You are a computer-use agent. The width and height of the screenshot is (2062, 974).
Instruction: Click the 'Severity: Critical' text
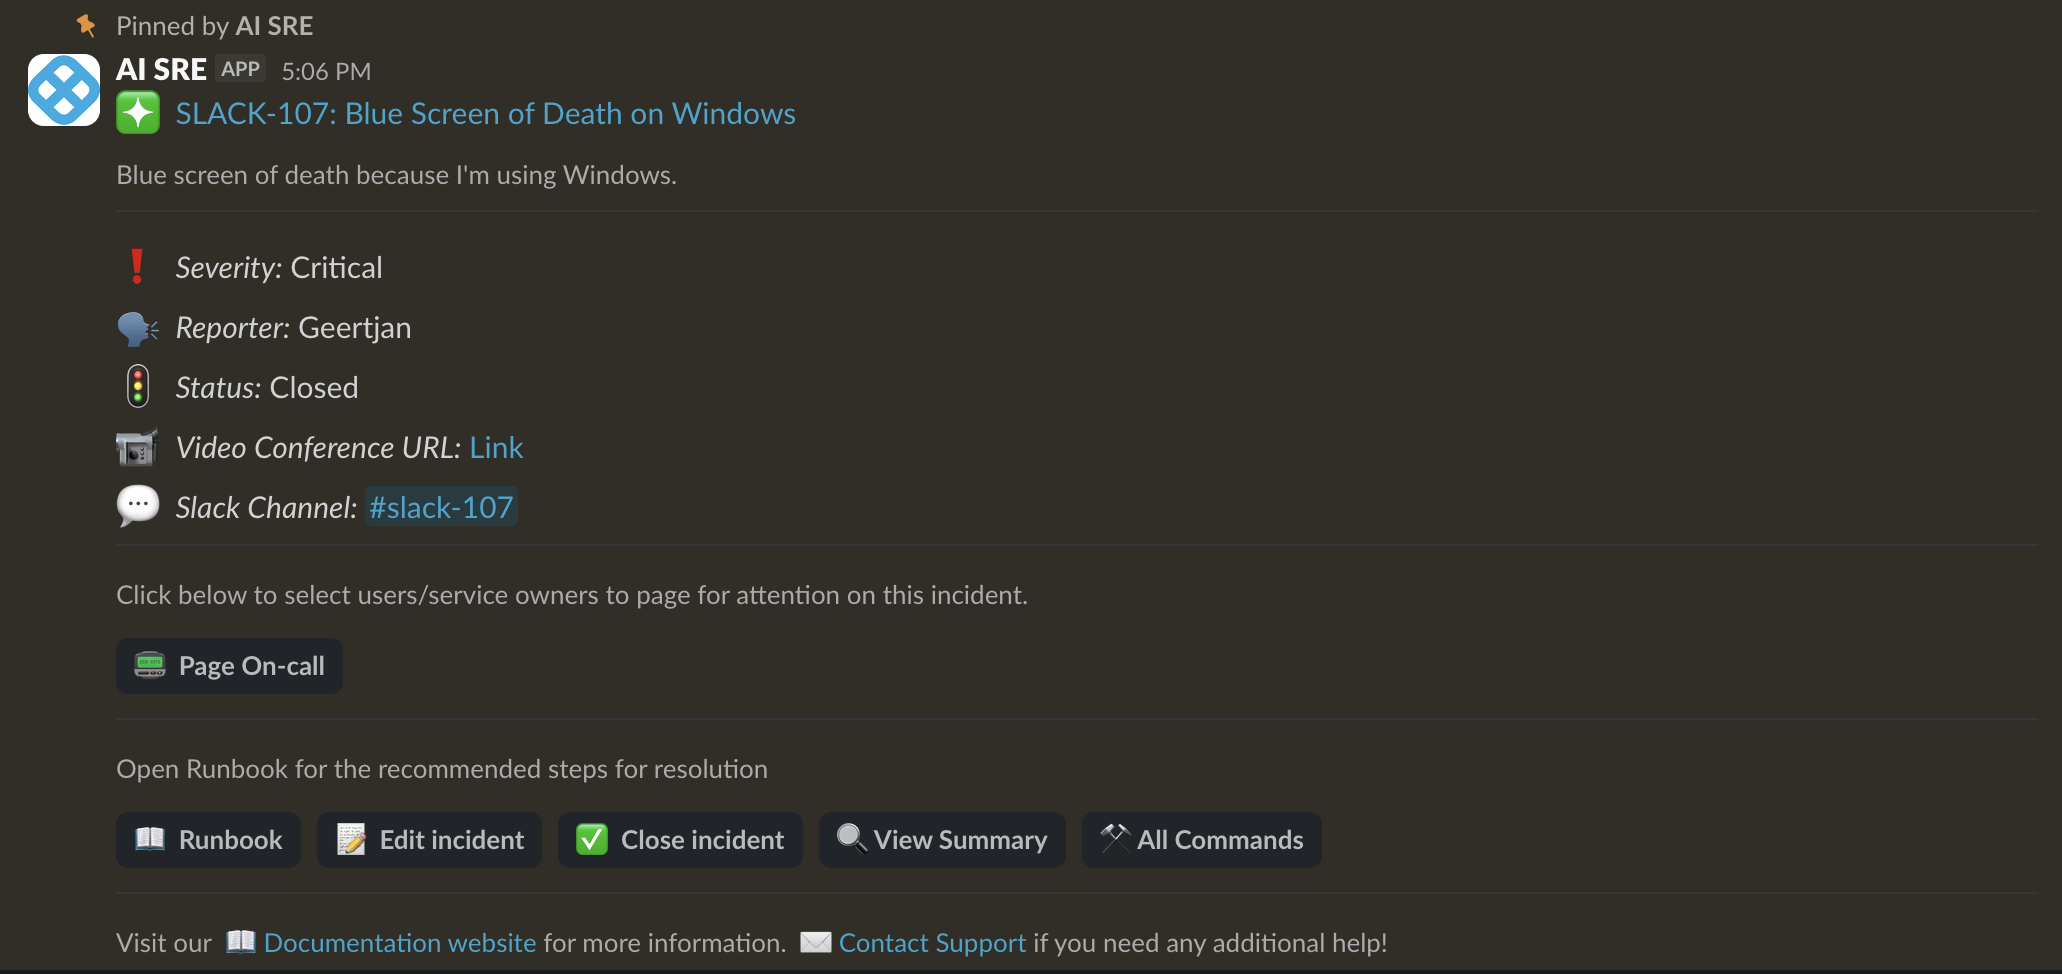(279, 268)
